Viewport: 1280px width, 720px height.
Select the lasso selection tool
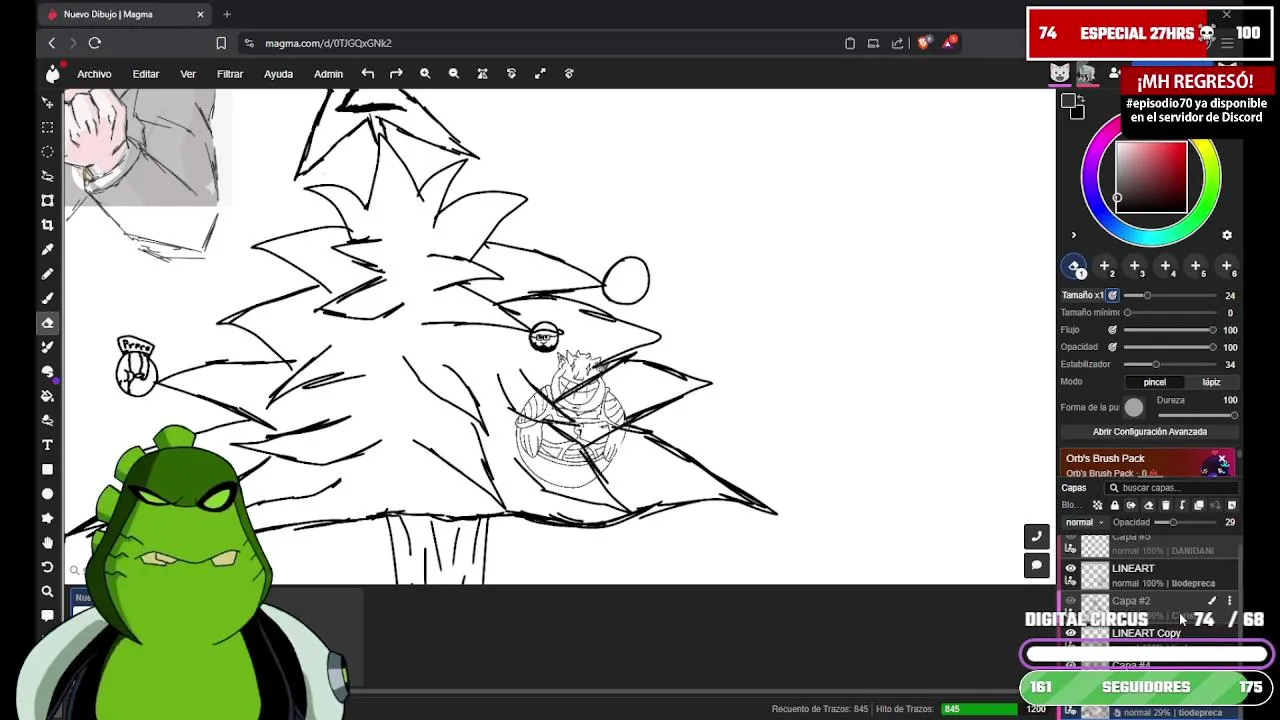click(x=47, y=176)
